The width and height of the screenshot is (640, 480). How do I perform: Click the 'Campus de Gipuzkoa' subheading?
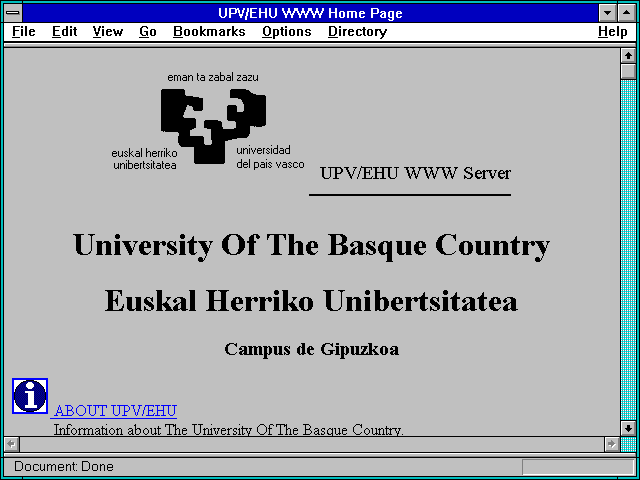coord(311,349)
